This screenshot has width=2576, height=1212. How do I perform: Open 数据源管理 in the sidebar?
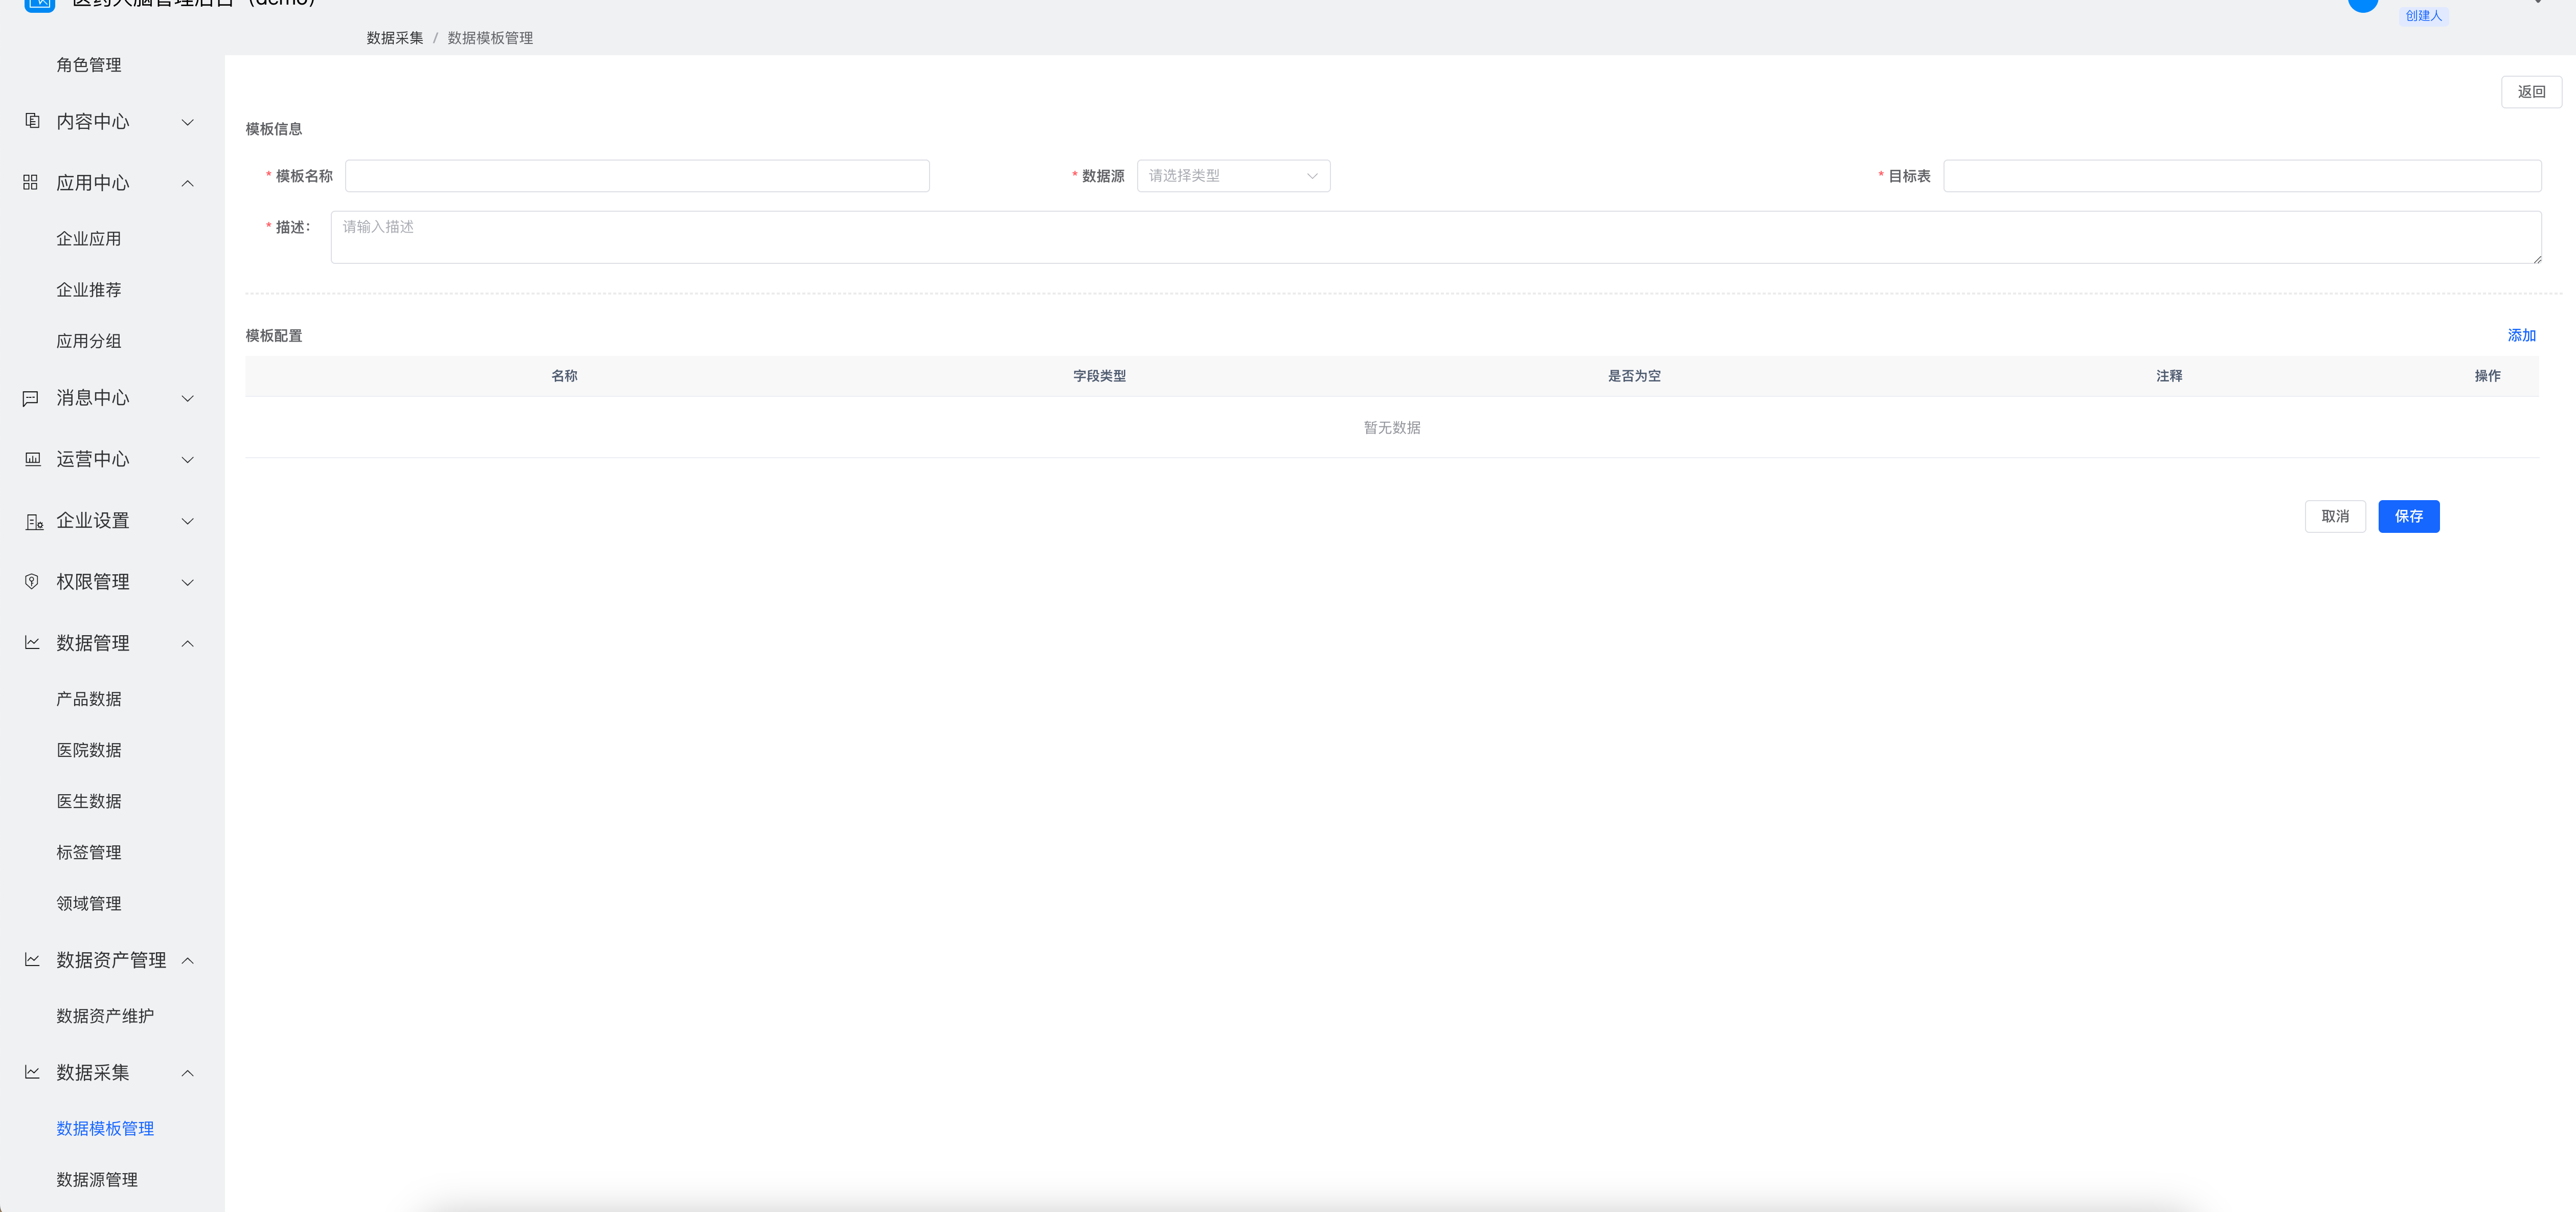pos(97,1180)
